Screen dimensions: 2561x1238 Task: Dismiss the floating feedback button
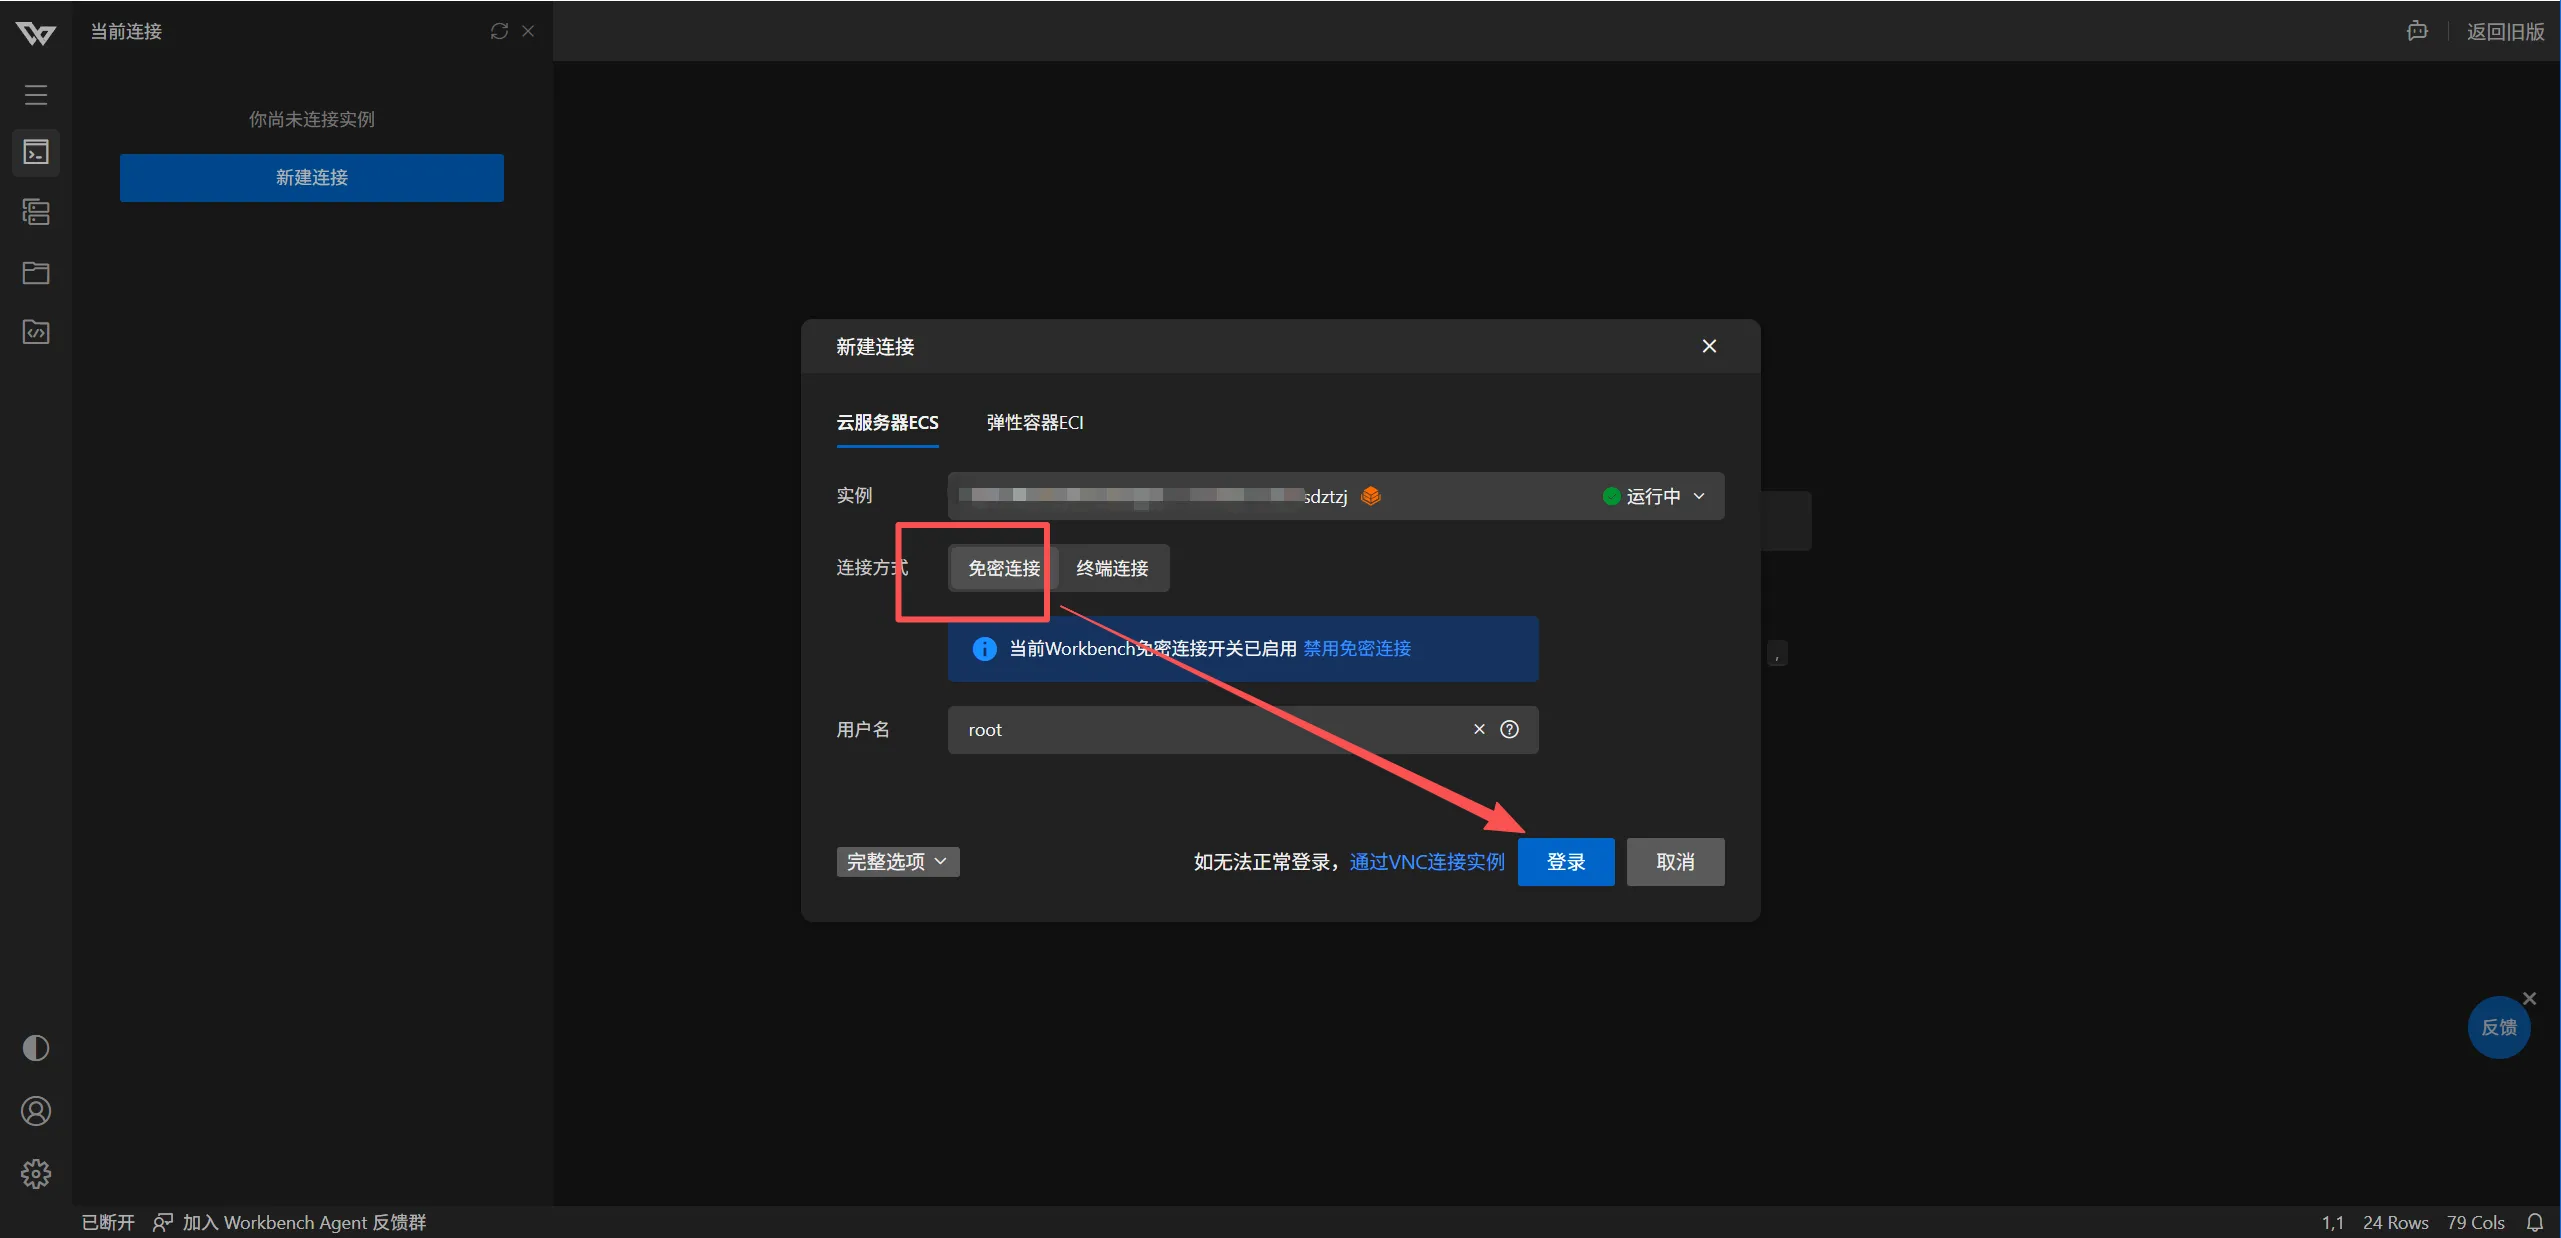(x=2529, y=998)
